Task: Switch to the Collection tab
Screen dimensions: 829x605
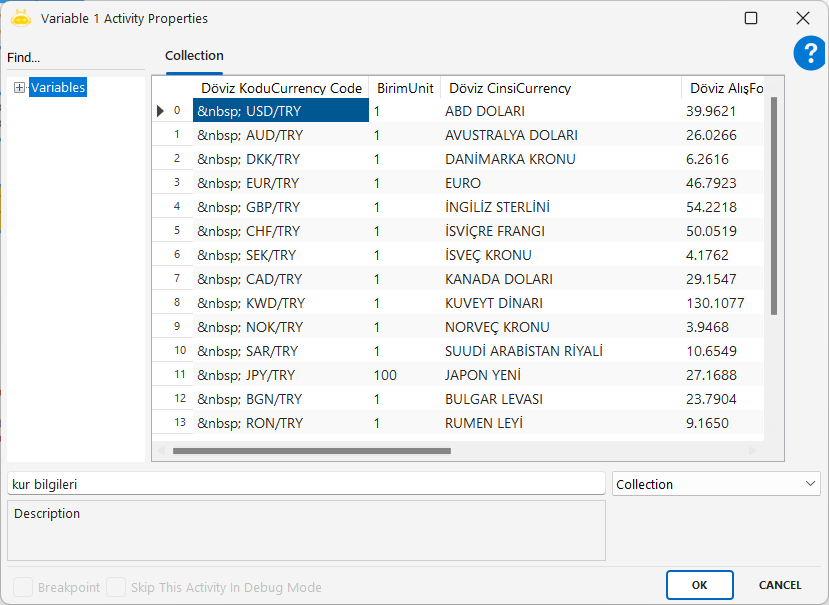Action: point(194,56)
